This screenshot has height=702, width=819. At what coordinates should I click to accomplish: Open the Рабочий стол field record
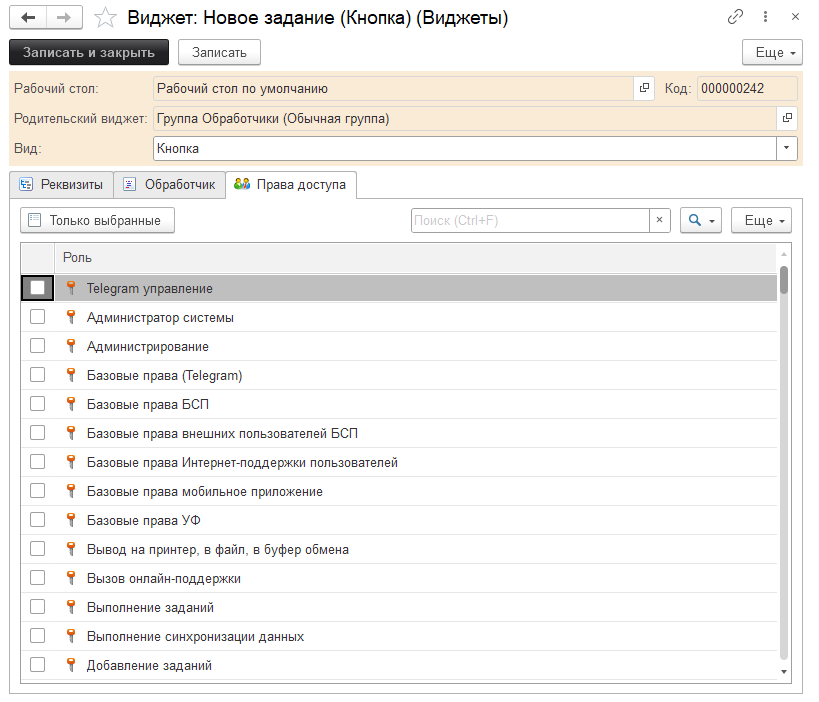pos(644,89)
